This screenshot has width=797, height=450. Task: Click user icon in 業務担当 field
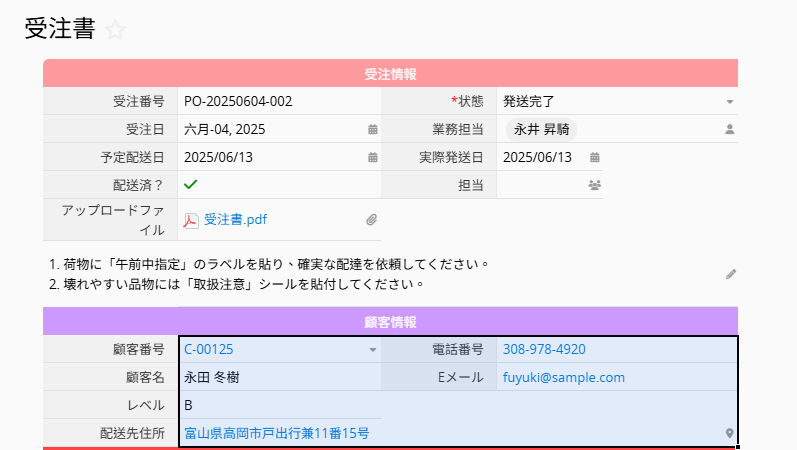tap(729, 129)
